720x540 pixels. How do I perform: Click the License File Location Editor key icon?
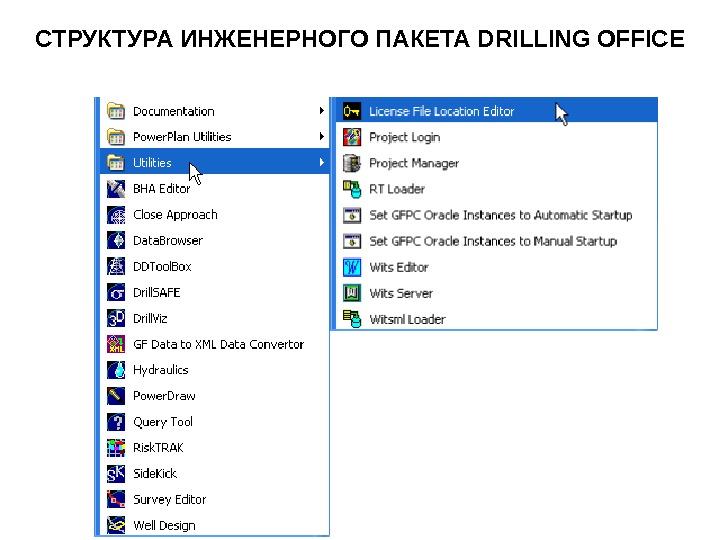(x=352, y=111)
